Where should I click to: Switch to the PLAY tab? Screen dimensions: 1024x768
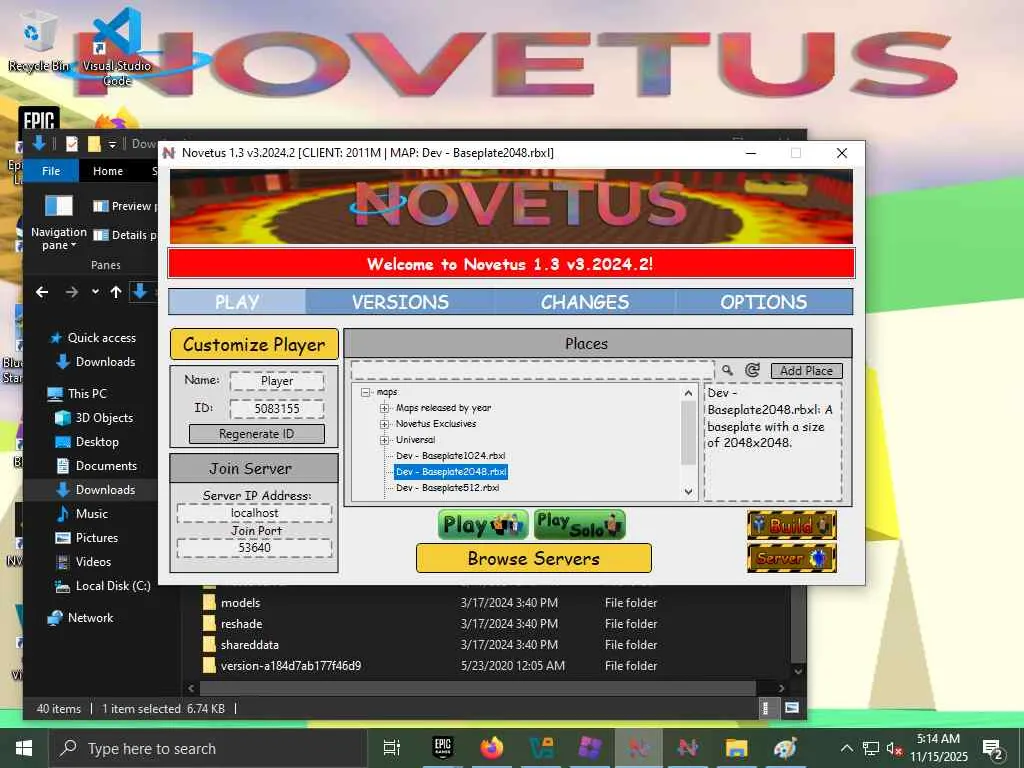click(x=237, y=302)
